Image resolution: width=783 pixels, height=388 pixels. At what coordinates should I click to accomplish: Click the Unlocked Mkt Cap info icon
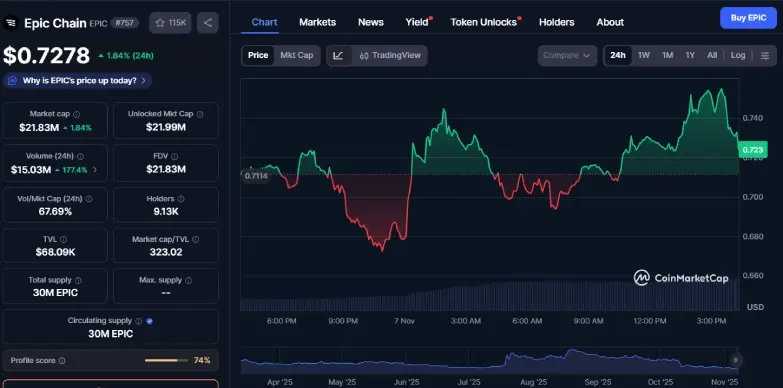(x=200, y=114)
